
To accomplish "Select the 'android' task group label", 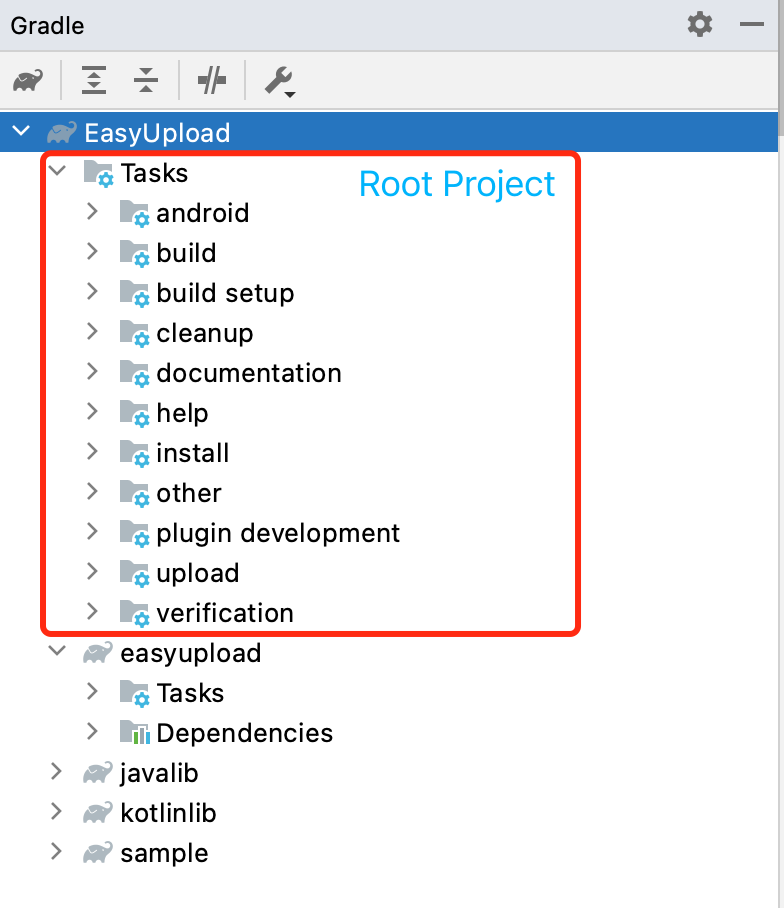I will point(203,213).
